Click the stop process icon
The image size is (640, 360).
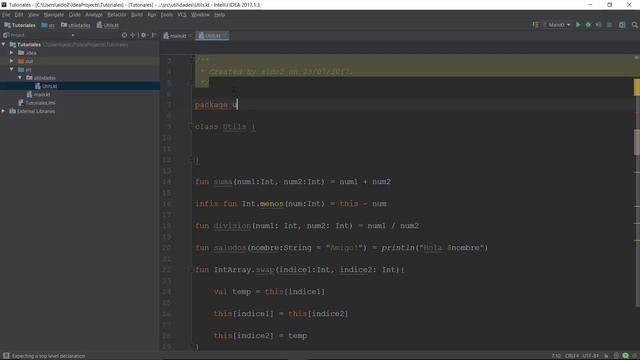(x=609, y=25)
